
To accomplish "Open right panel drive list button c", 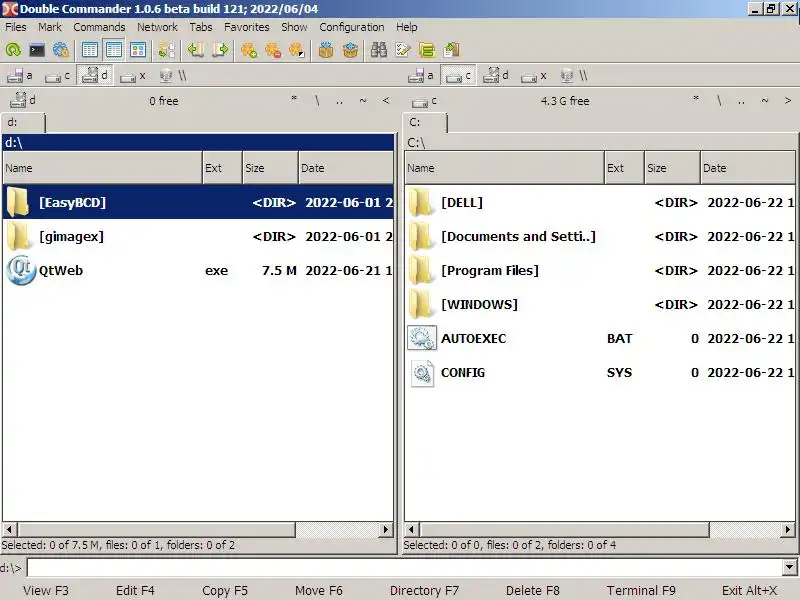I will [x=424, y=102].
